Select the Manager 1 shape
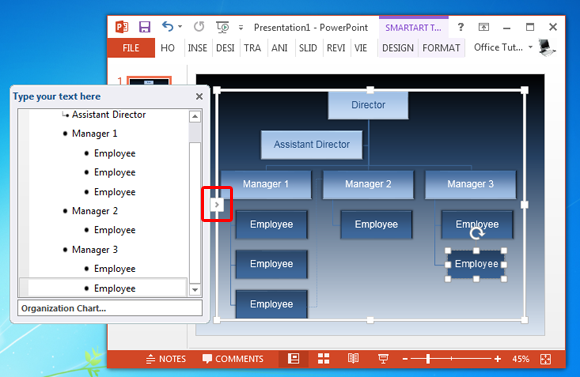This screenshot has width=580, height=377. 266,184
